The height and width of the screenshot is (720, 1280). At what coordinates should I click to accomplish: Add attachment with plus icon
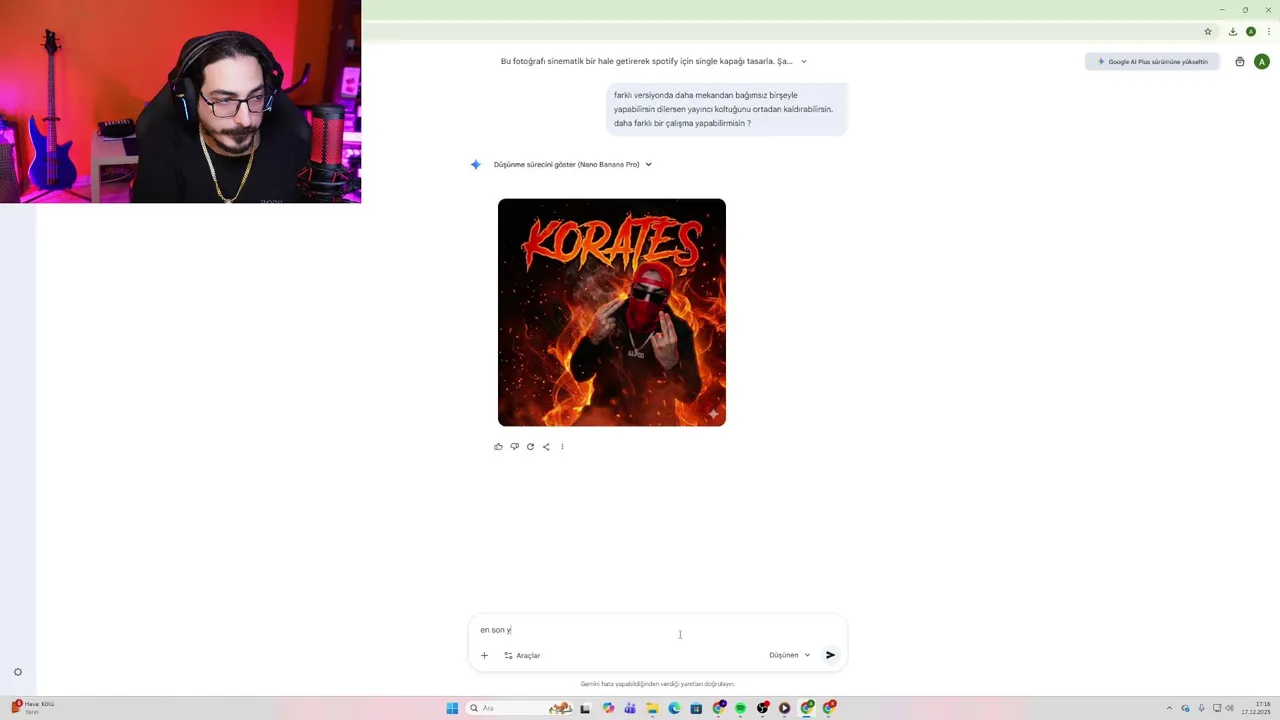484,655
